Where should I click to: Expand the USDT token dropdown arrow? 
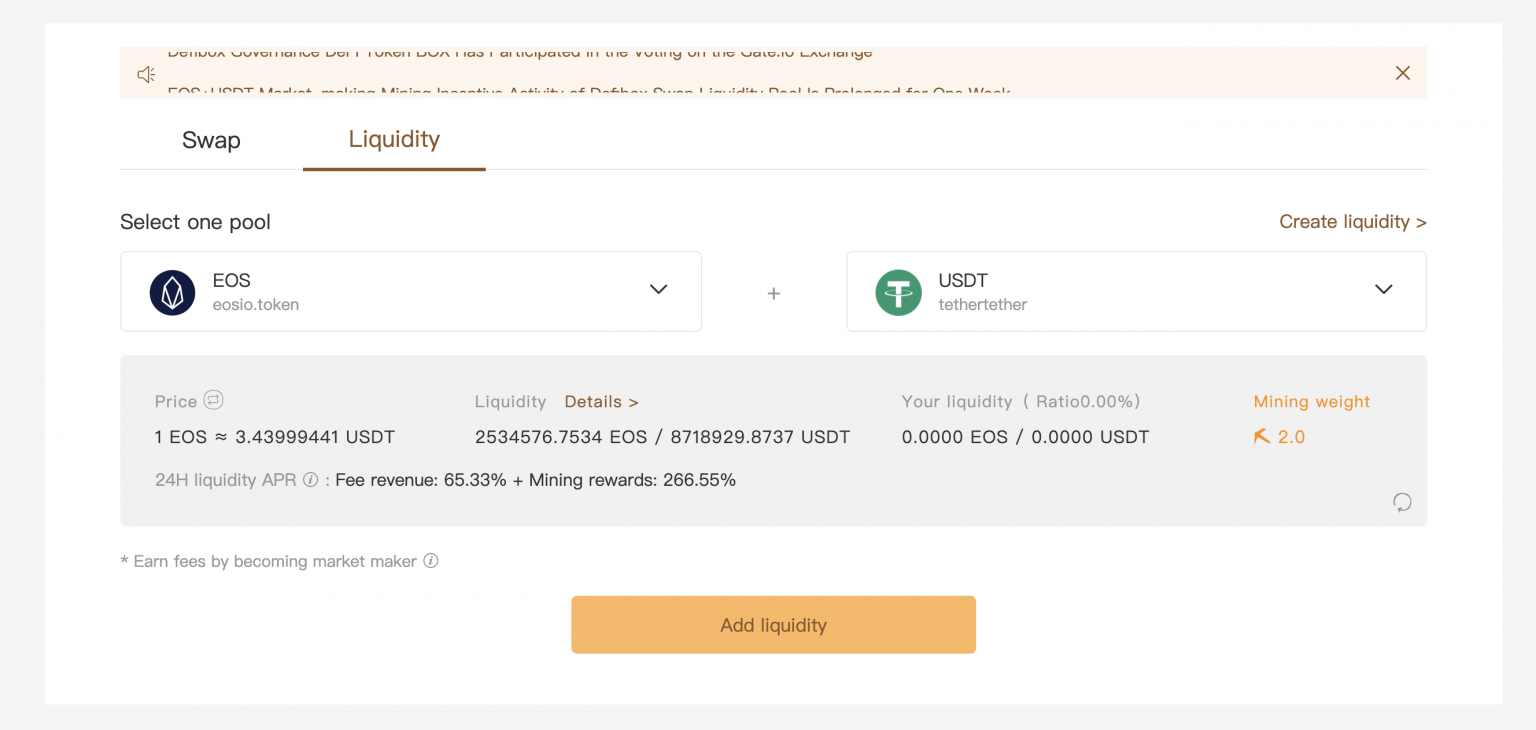[x=1383, y=290]
